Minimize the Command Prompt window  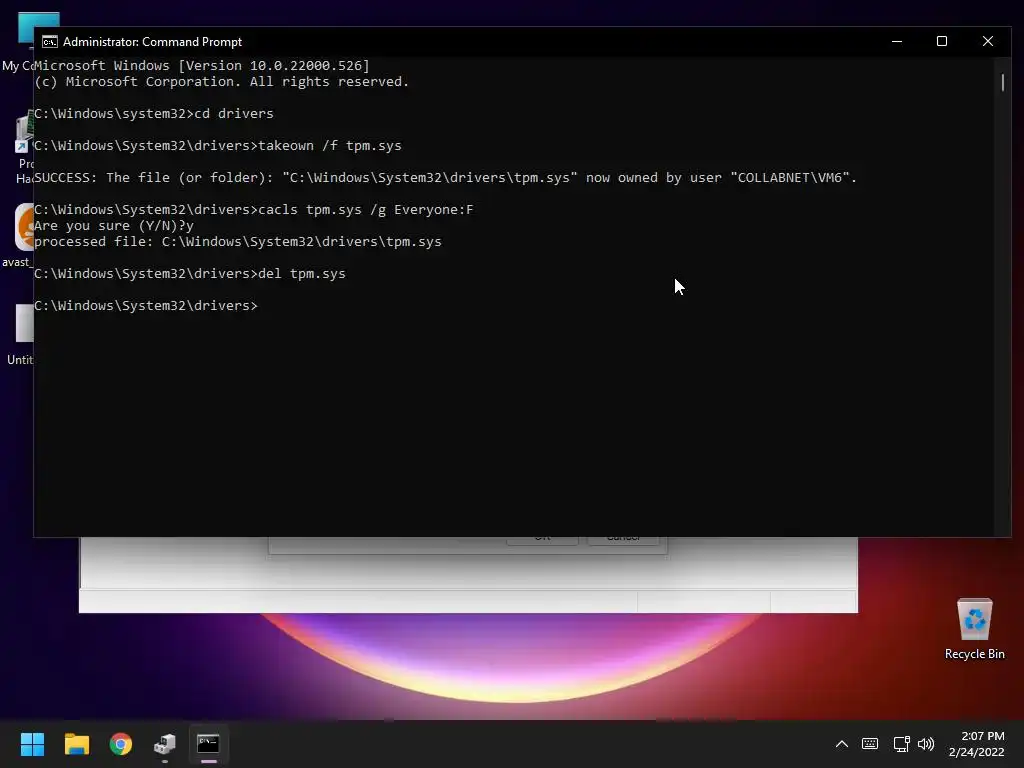897,41
